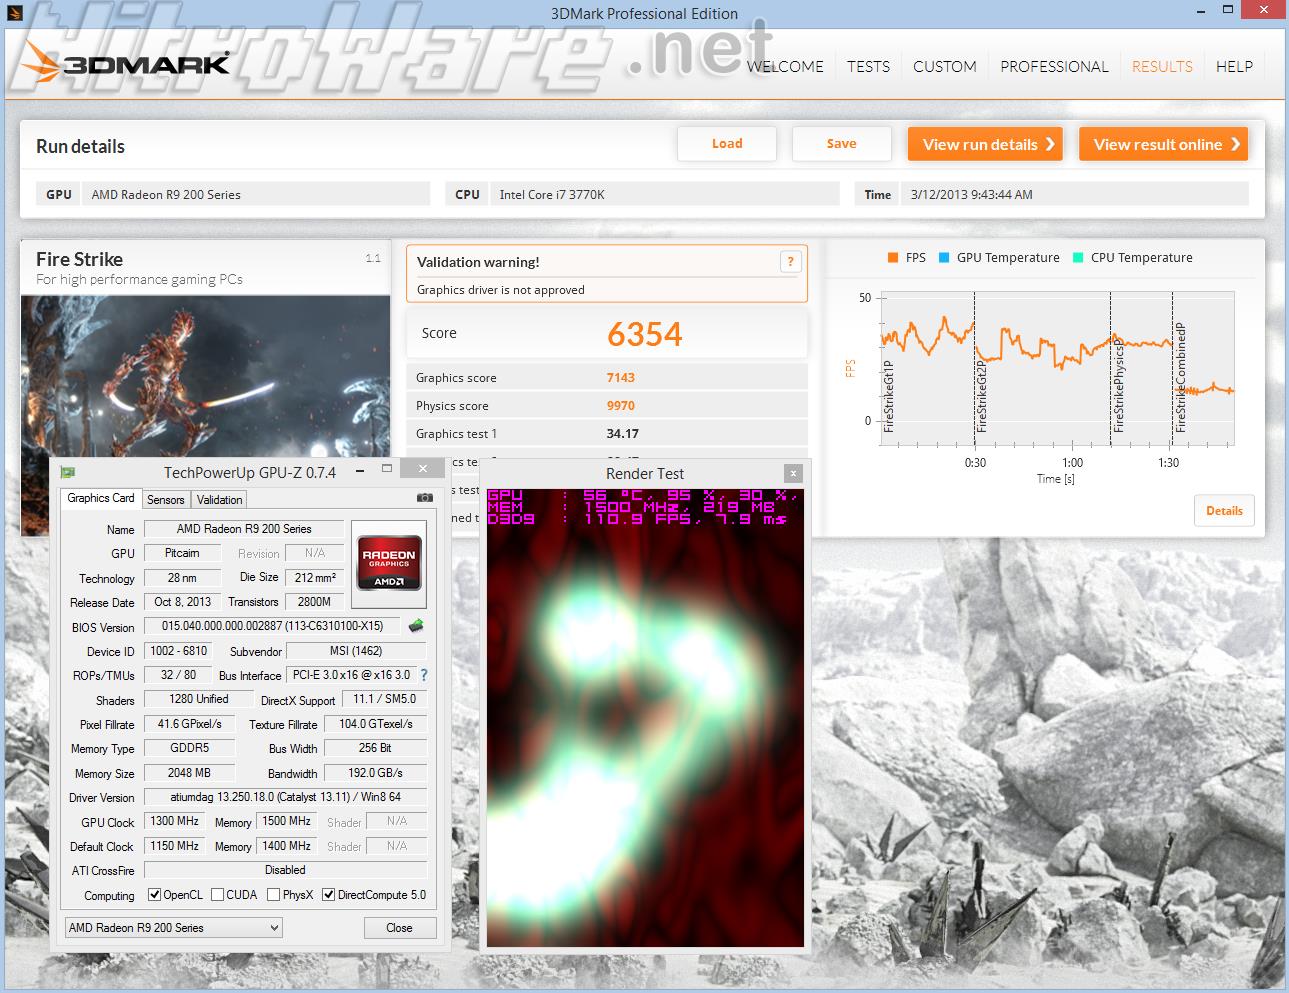The width and height of the screenshot is (1289, 993).
Task: Click the Close button in GPU-Z
Action: pyautogui.click(x=399, y=928)
